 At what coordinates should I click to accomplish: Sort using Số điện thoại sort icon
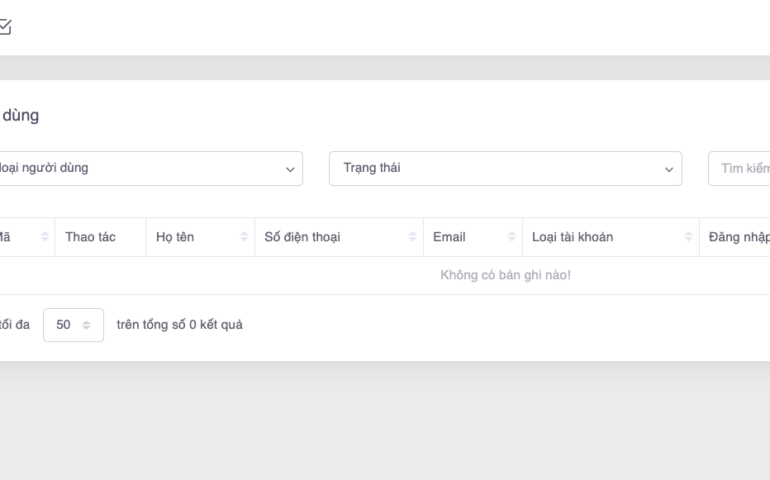[x=412, y=237]
